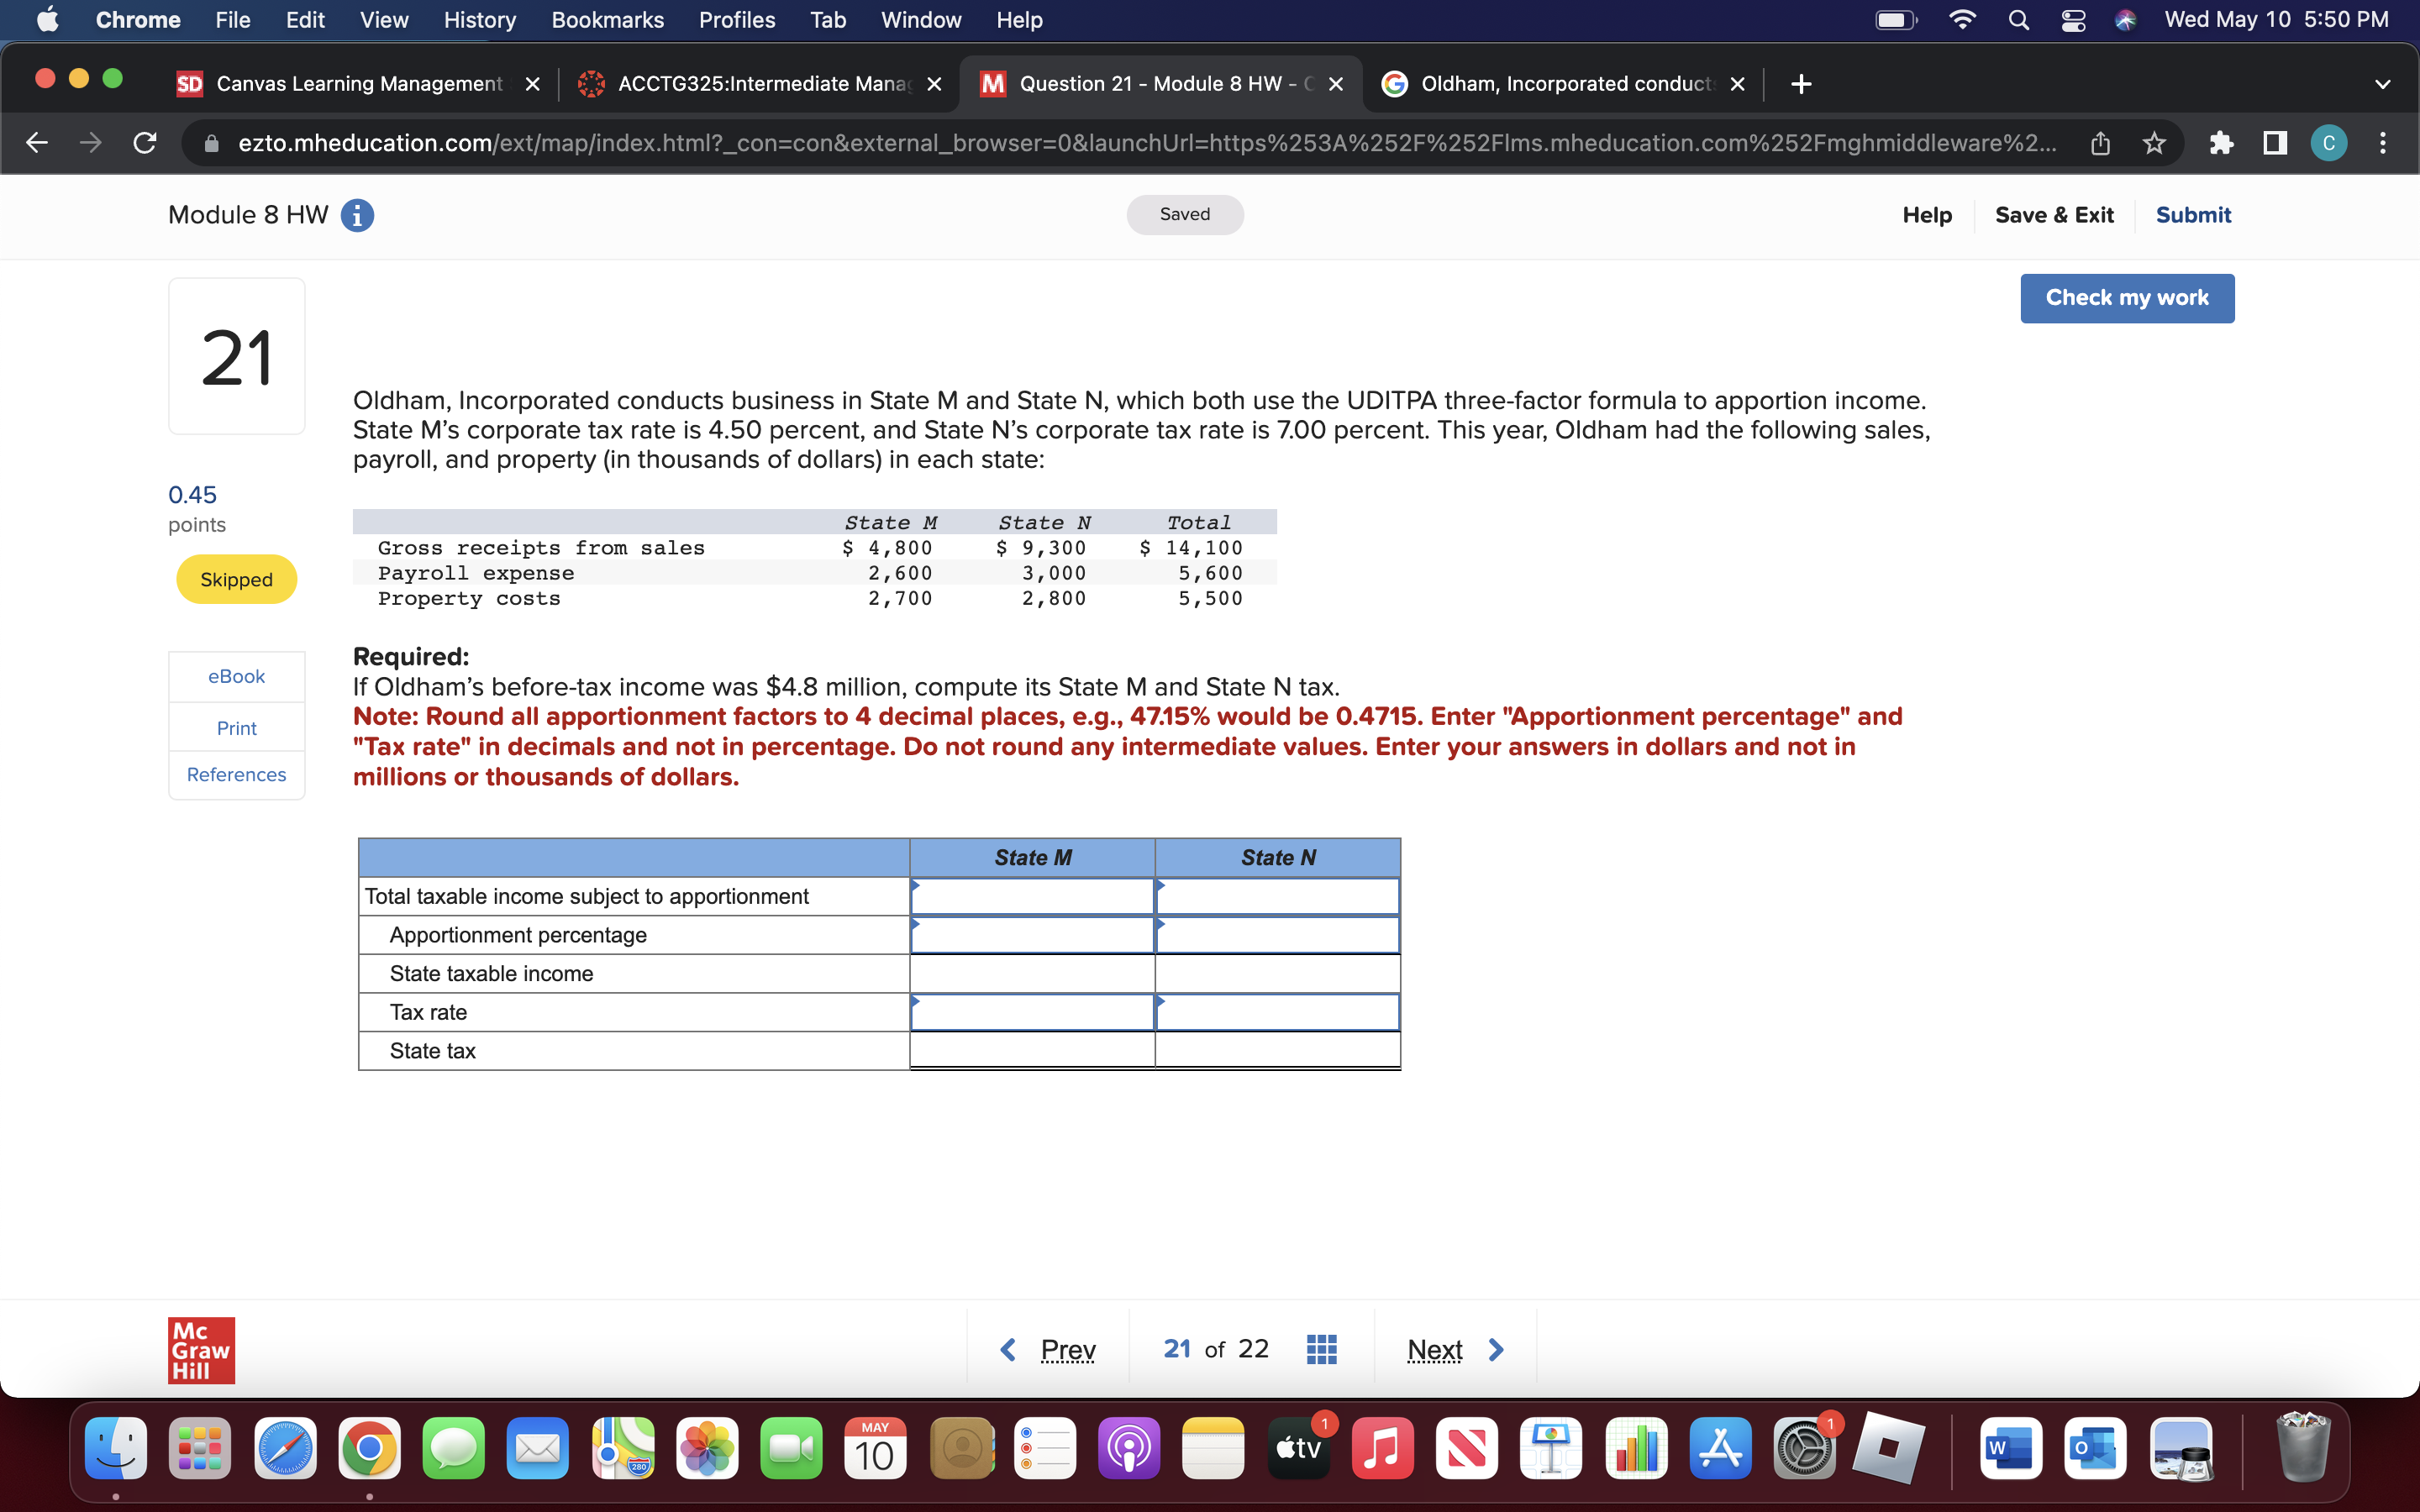Click the share icon in the address bar
Viewport: 2420px width, 1512px height.
coord(2099,143)
